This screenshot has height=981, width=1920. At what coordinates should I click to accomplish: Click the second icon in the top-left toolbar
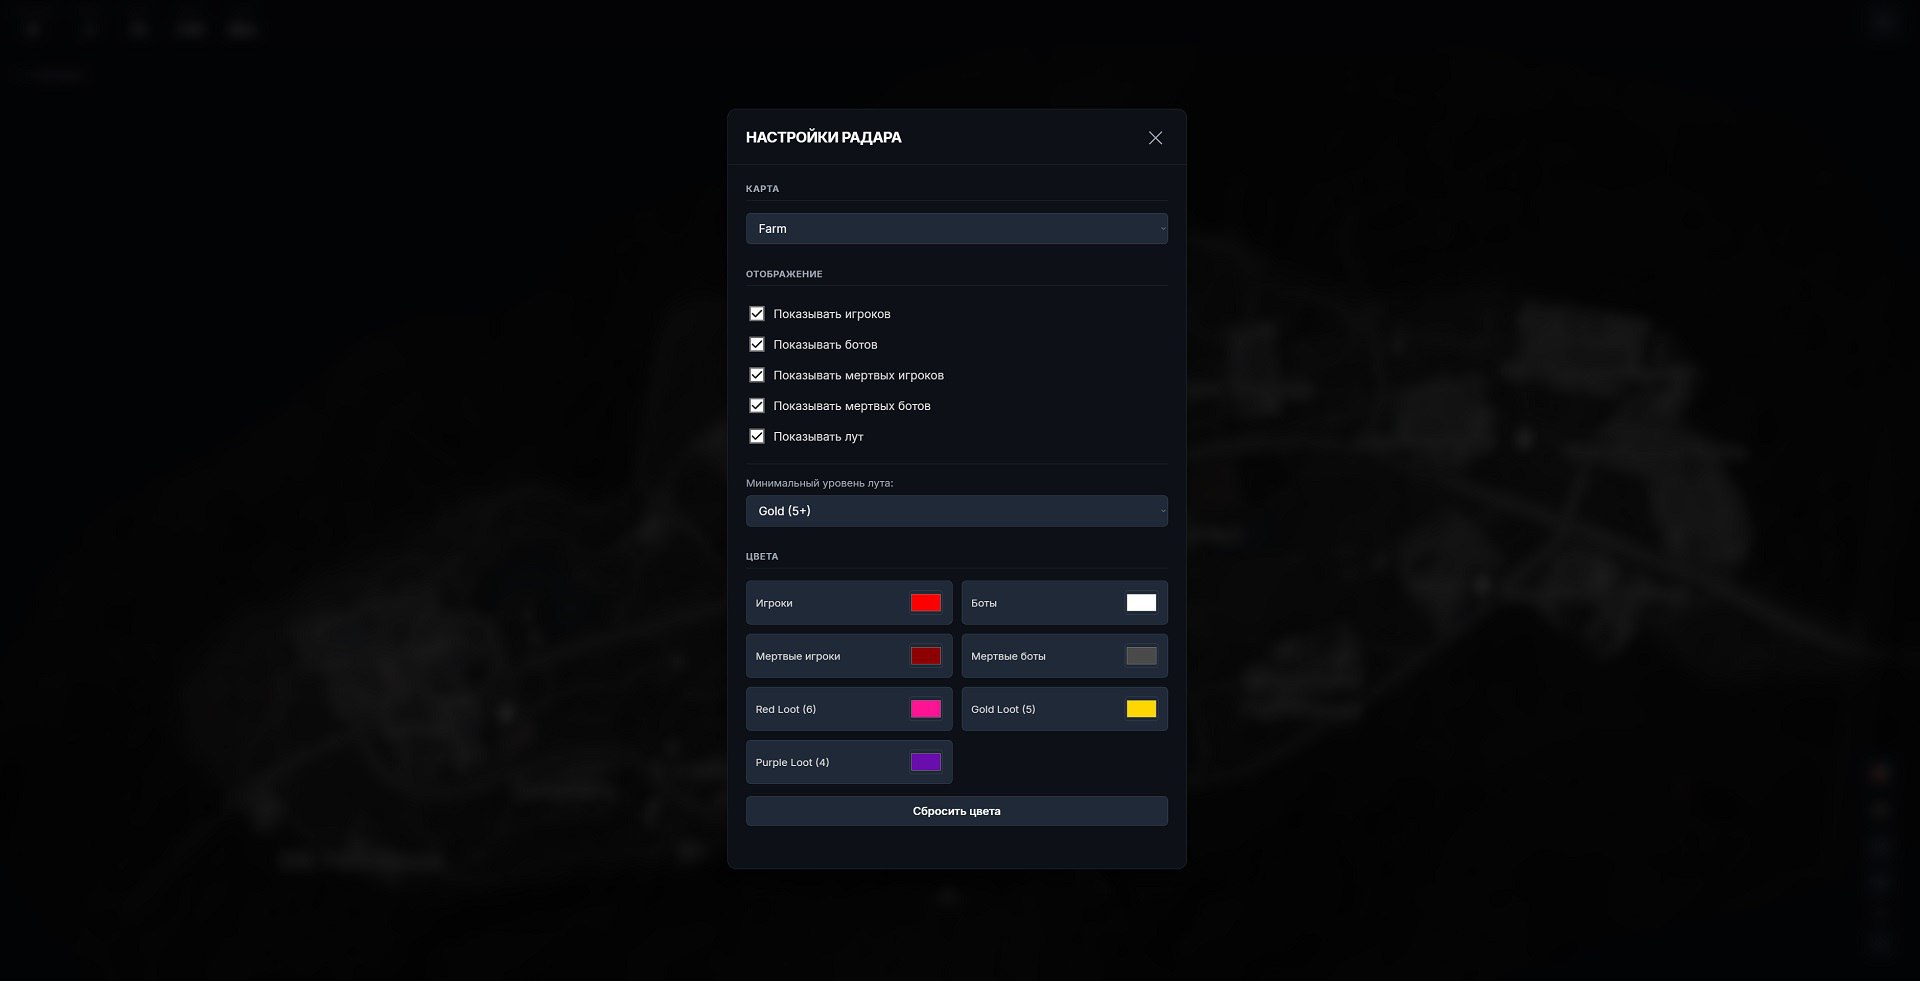88,28
